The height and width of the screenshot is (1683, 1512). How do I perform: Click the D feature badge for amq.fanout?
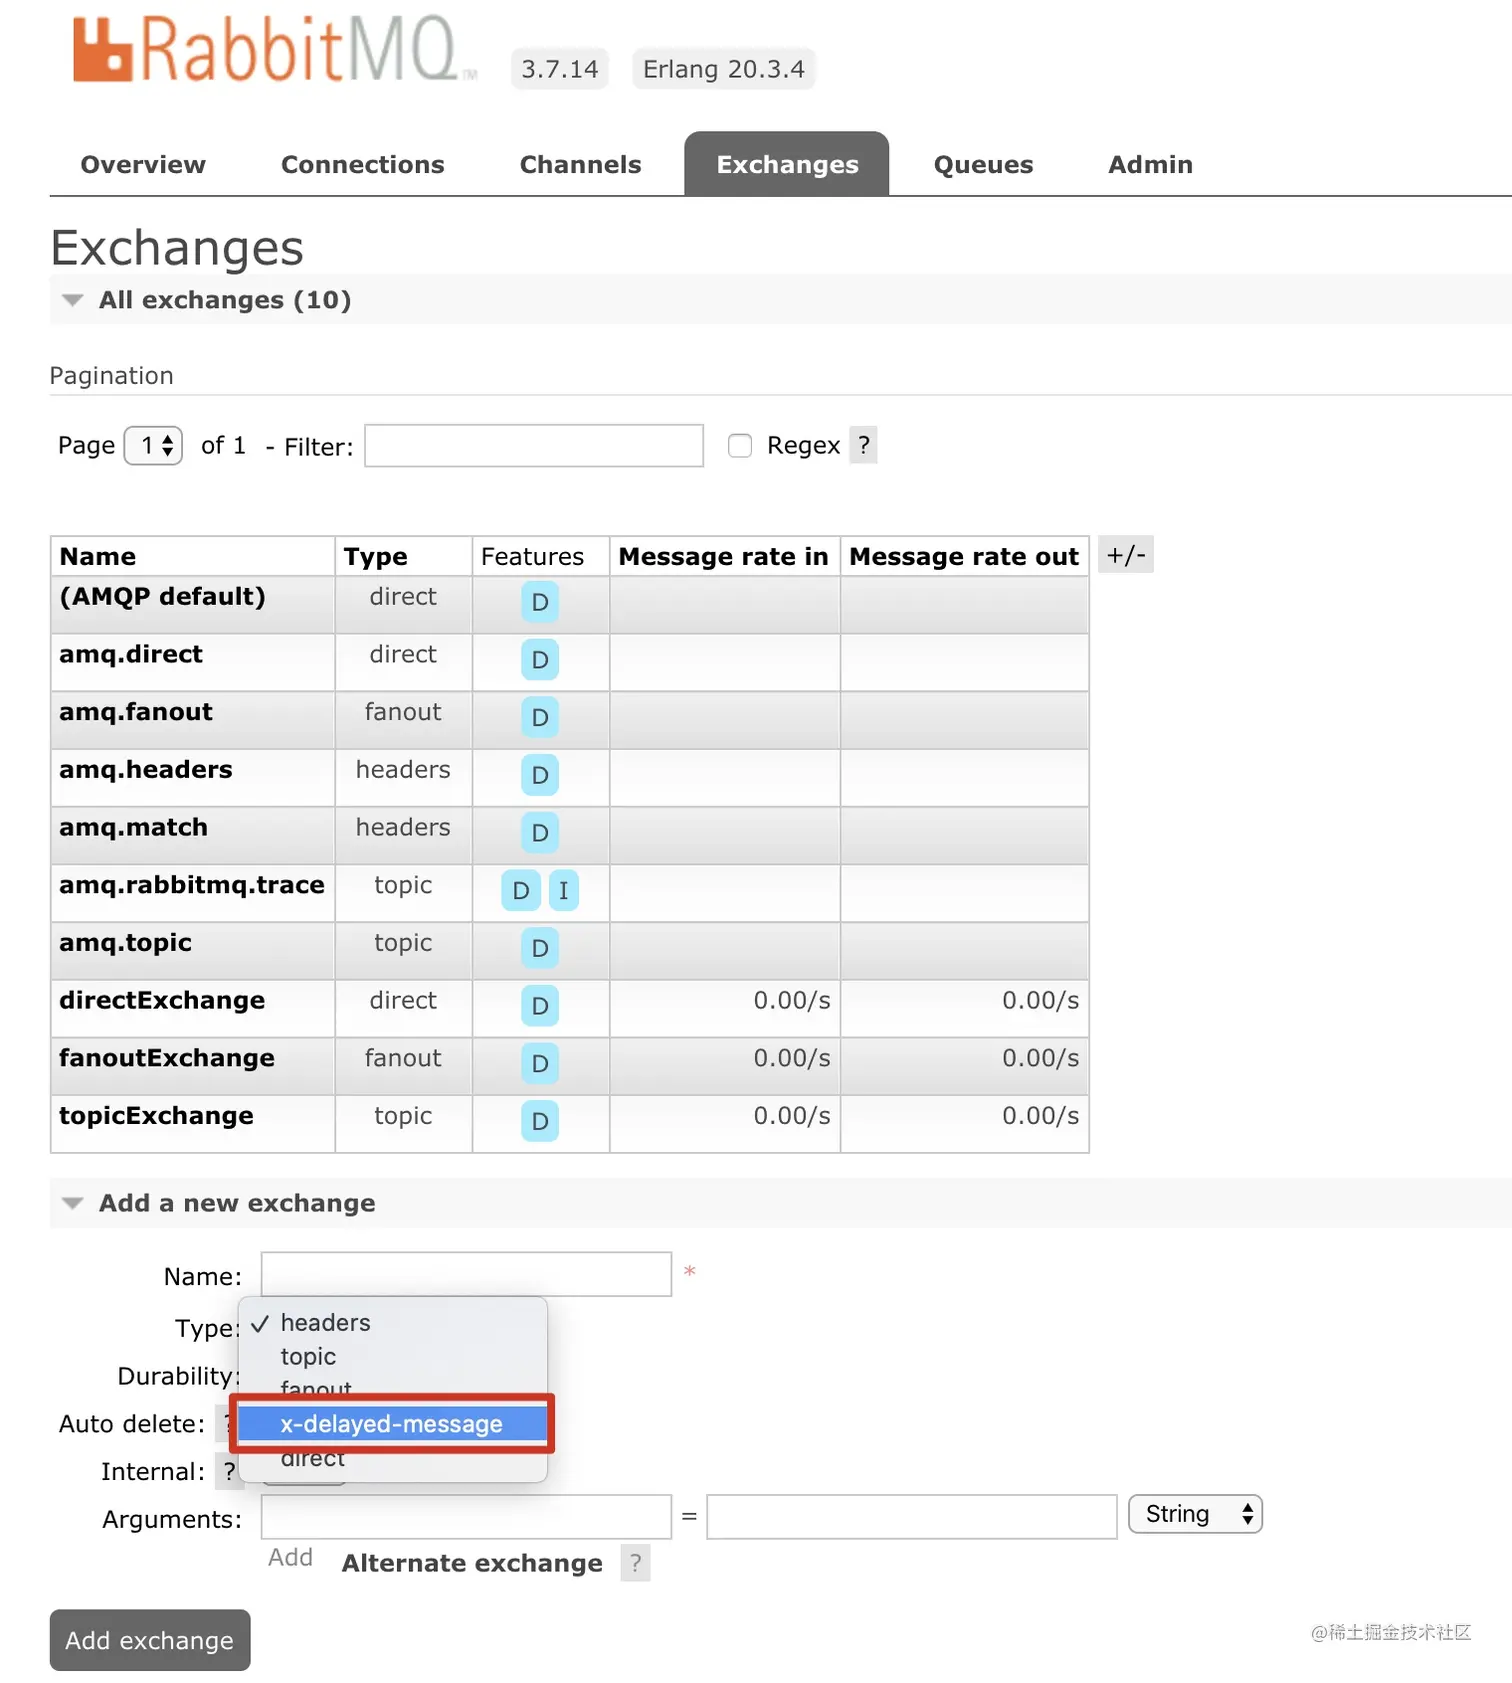tap(540, 717)
